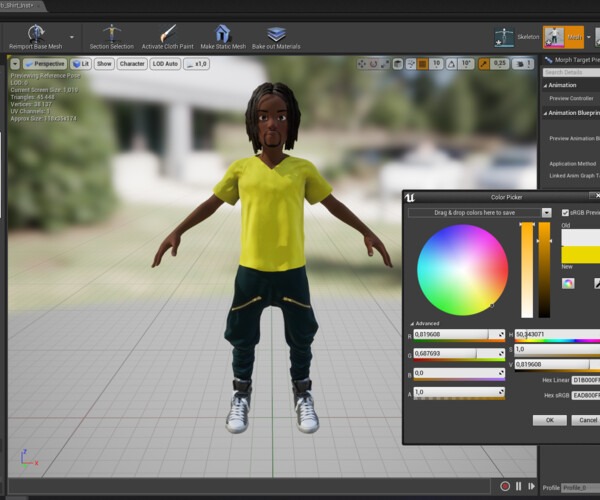The image size is (600, 500).
Task: Open camera speed settings icon
Action: [523, 64]
